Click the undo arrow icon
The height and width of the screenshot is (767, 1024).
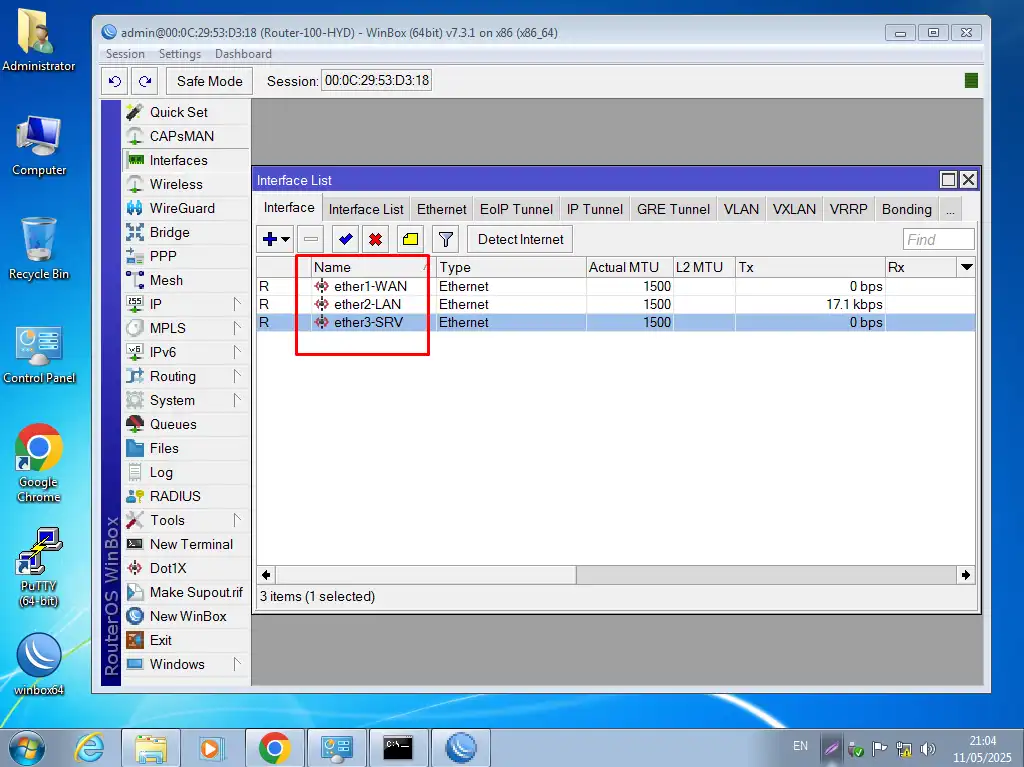point(115,81)
